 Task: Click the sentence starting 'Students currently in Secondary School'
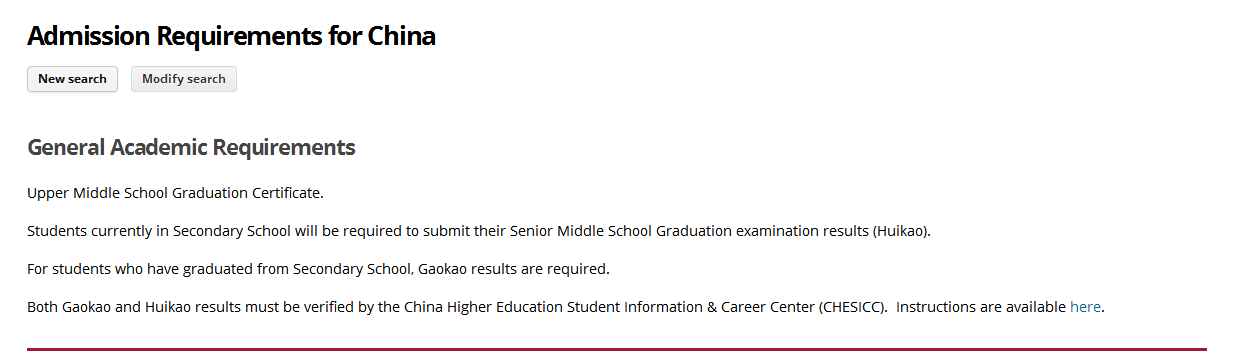point(479,231)
